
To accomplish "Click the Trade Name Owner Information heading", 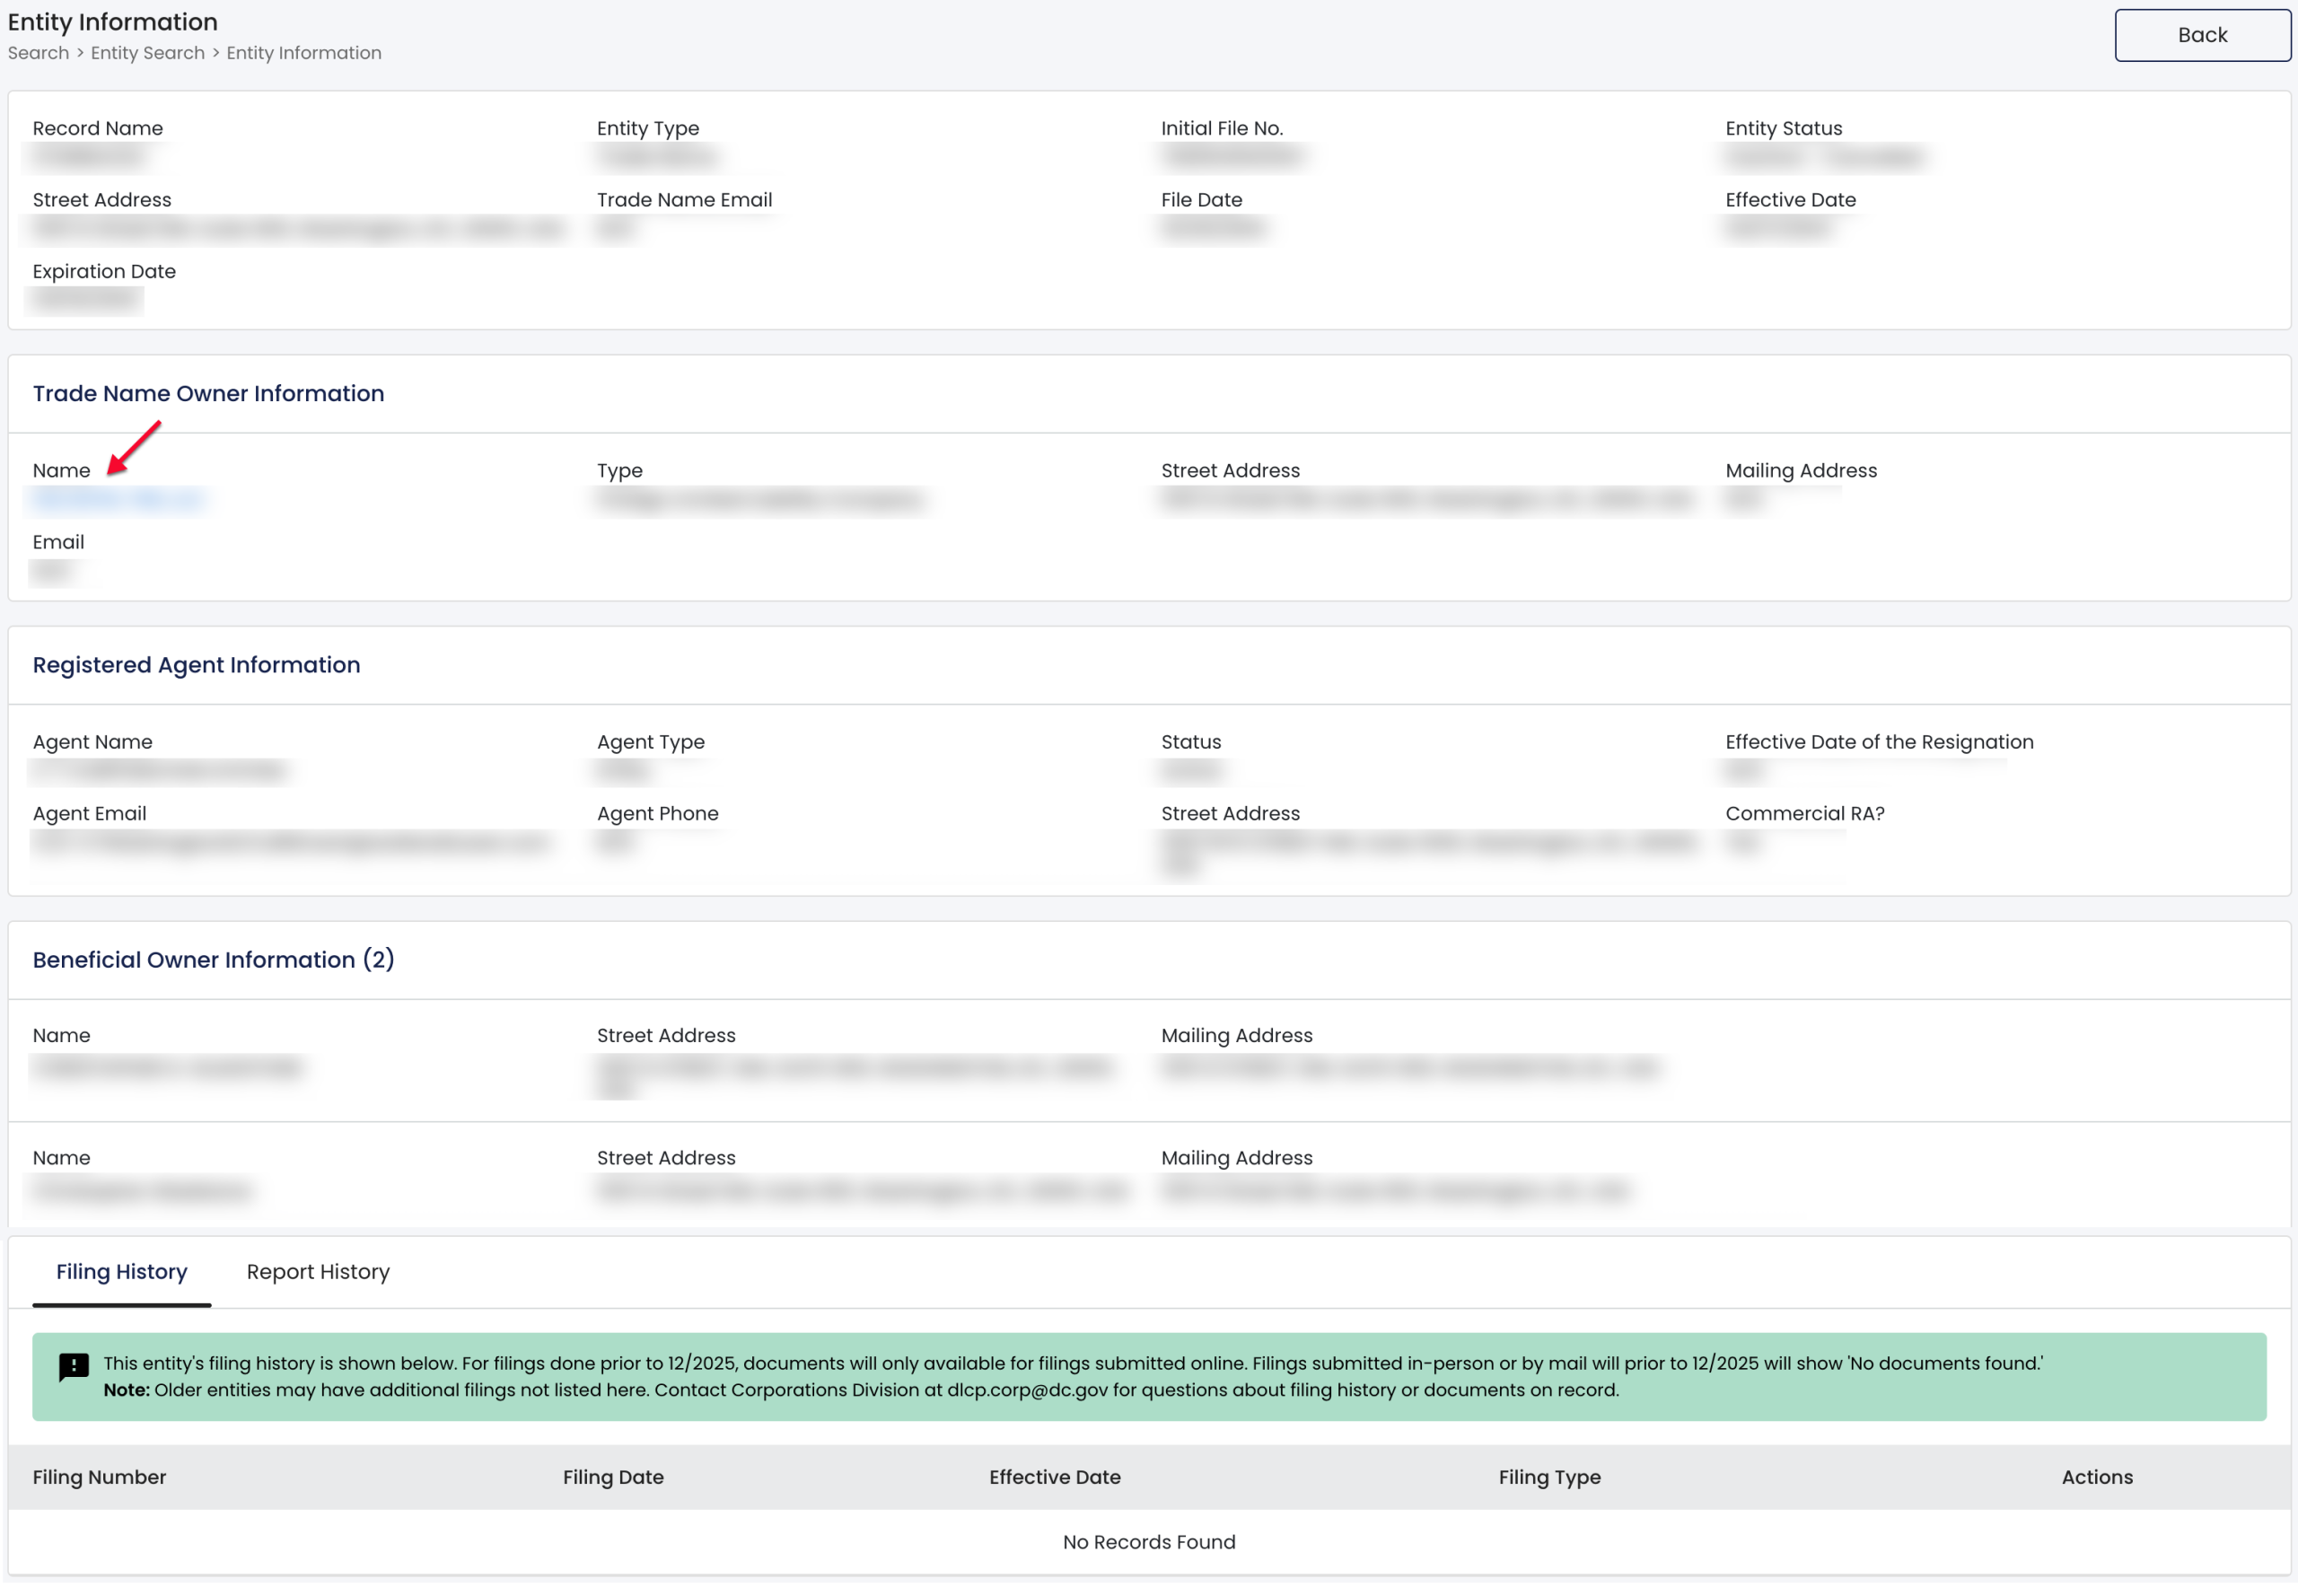I will (x=208, y=393).
